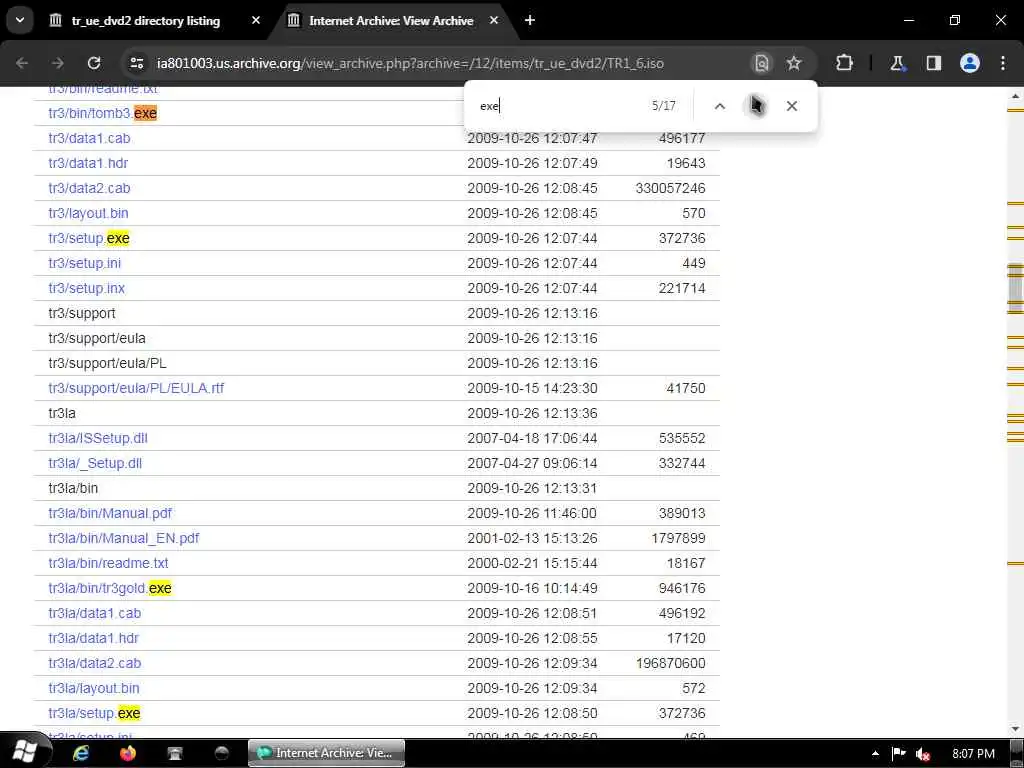Screen dimensions: 1024x768
Task: Go to next find result
Action: point(756,106)
